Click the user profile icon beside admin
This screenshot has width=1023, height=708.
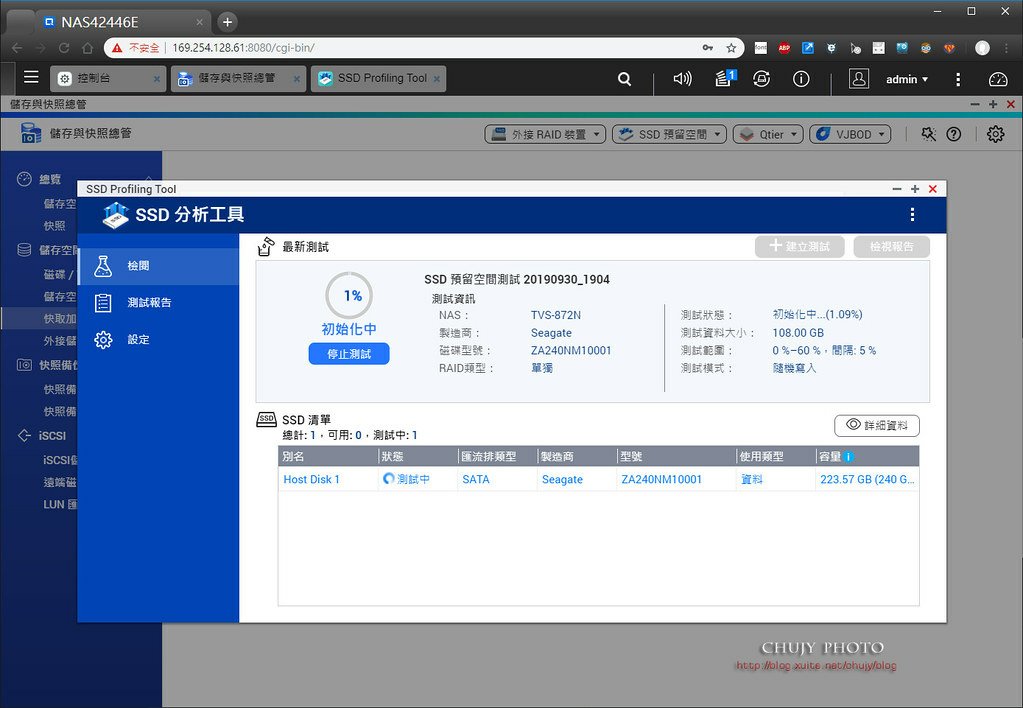[859, 79]
